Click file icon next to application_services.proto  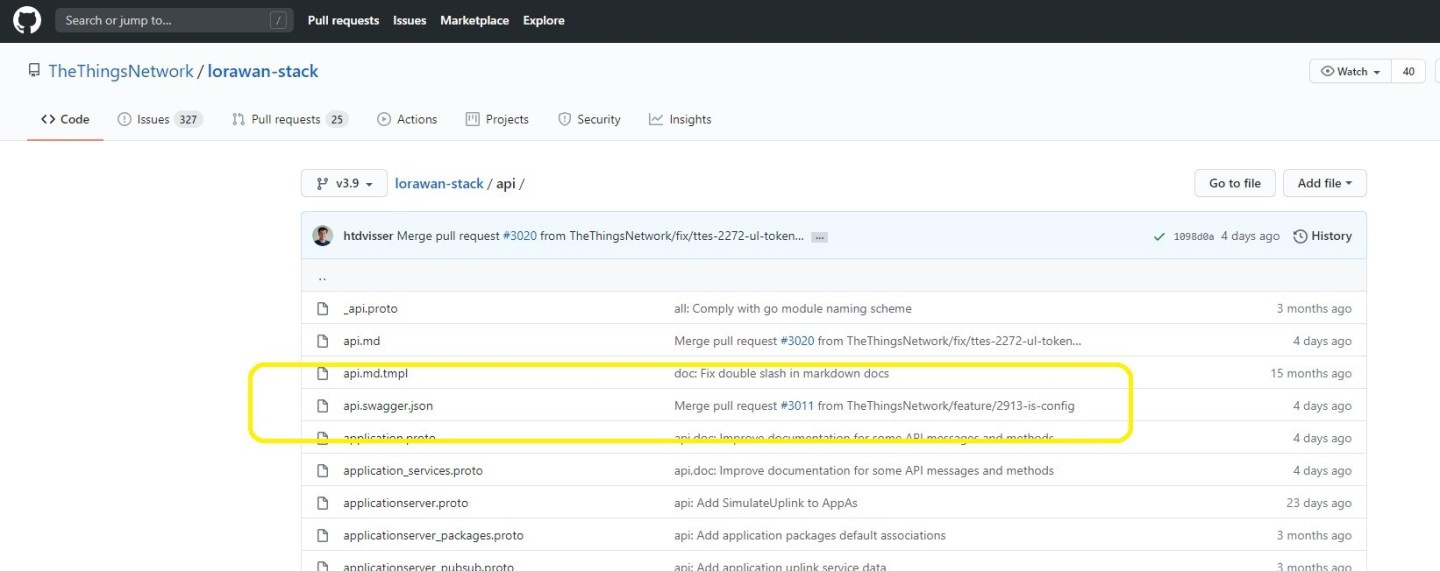tap(323, 470)
